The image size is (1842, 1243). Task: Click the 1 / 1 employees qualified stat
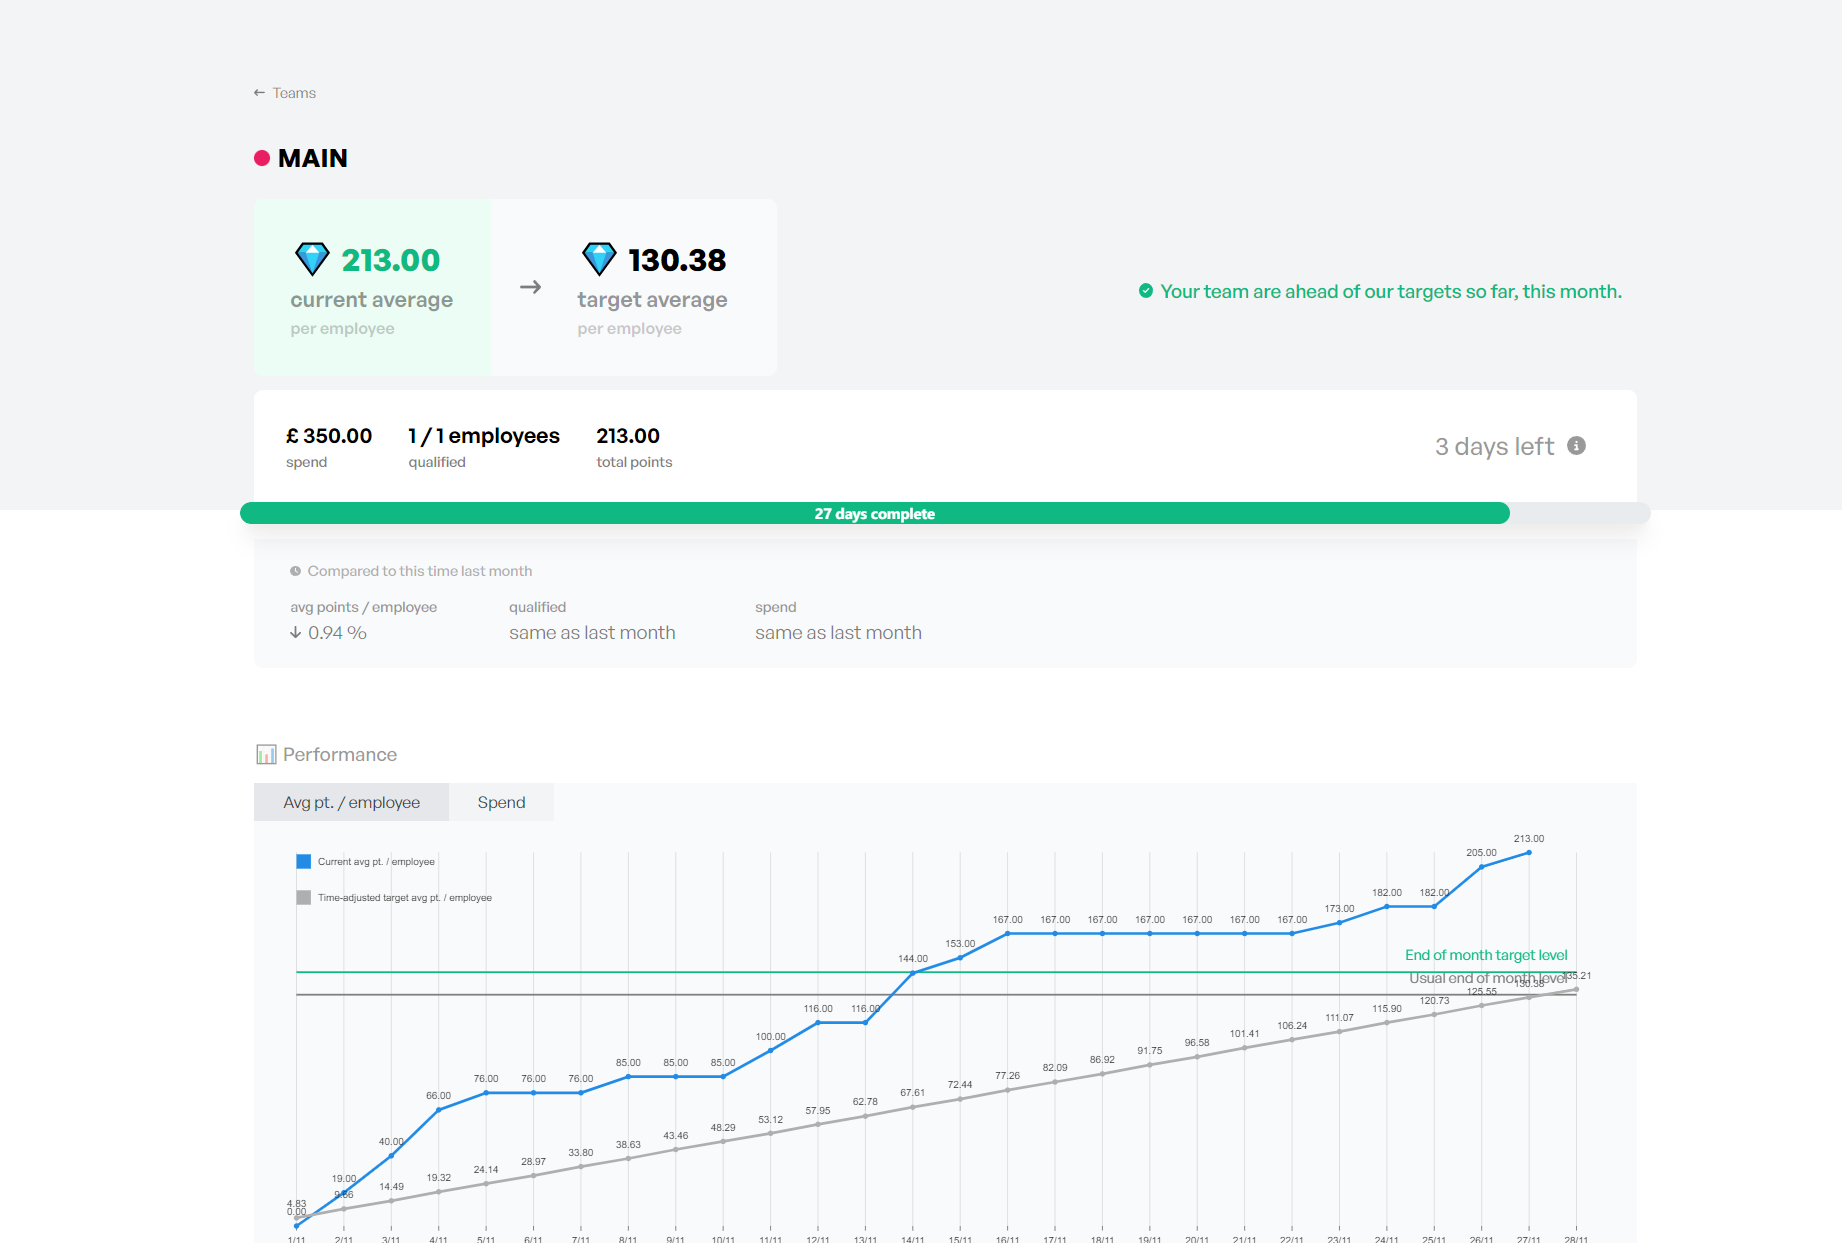[x=484, y=447]
